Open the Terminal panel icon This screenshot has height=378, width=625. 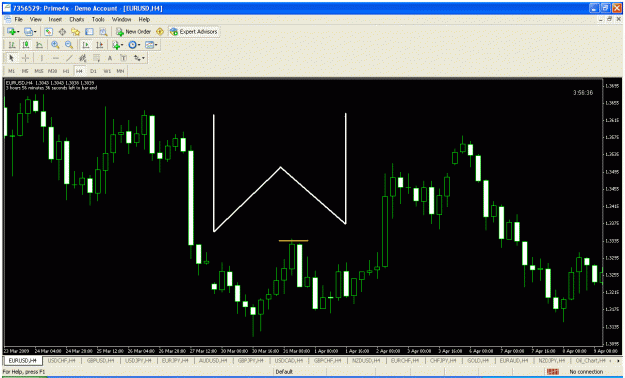click(x=89, y=32)
